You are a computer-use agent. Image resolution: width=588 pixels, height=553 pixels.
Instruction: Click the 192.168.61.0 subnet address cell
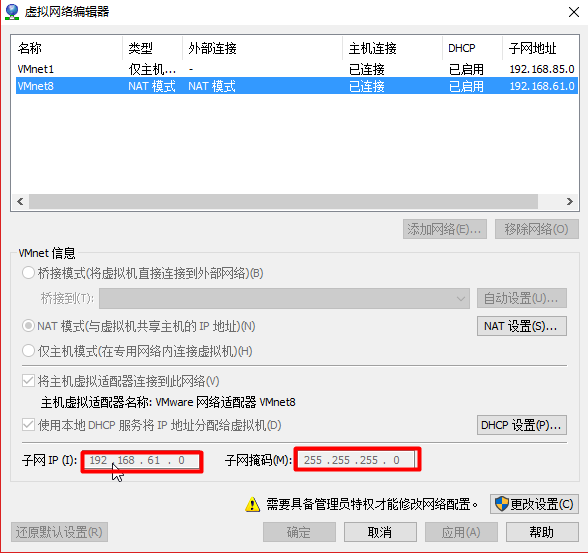542,86
